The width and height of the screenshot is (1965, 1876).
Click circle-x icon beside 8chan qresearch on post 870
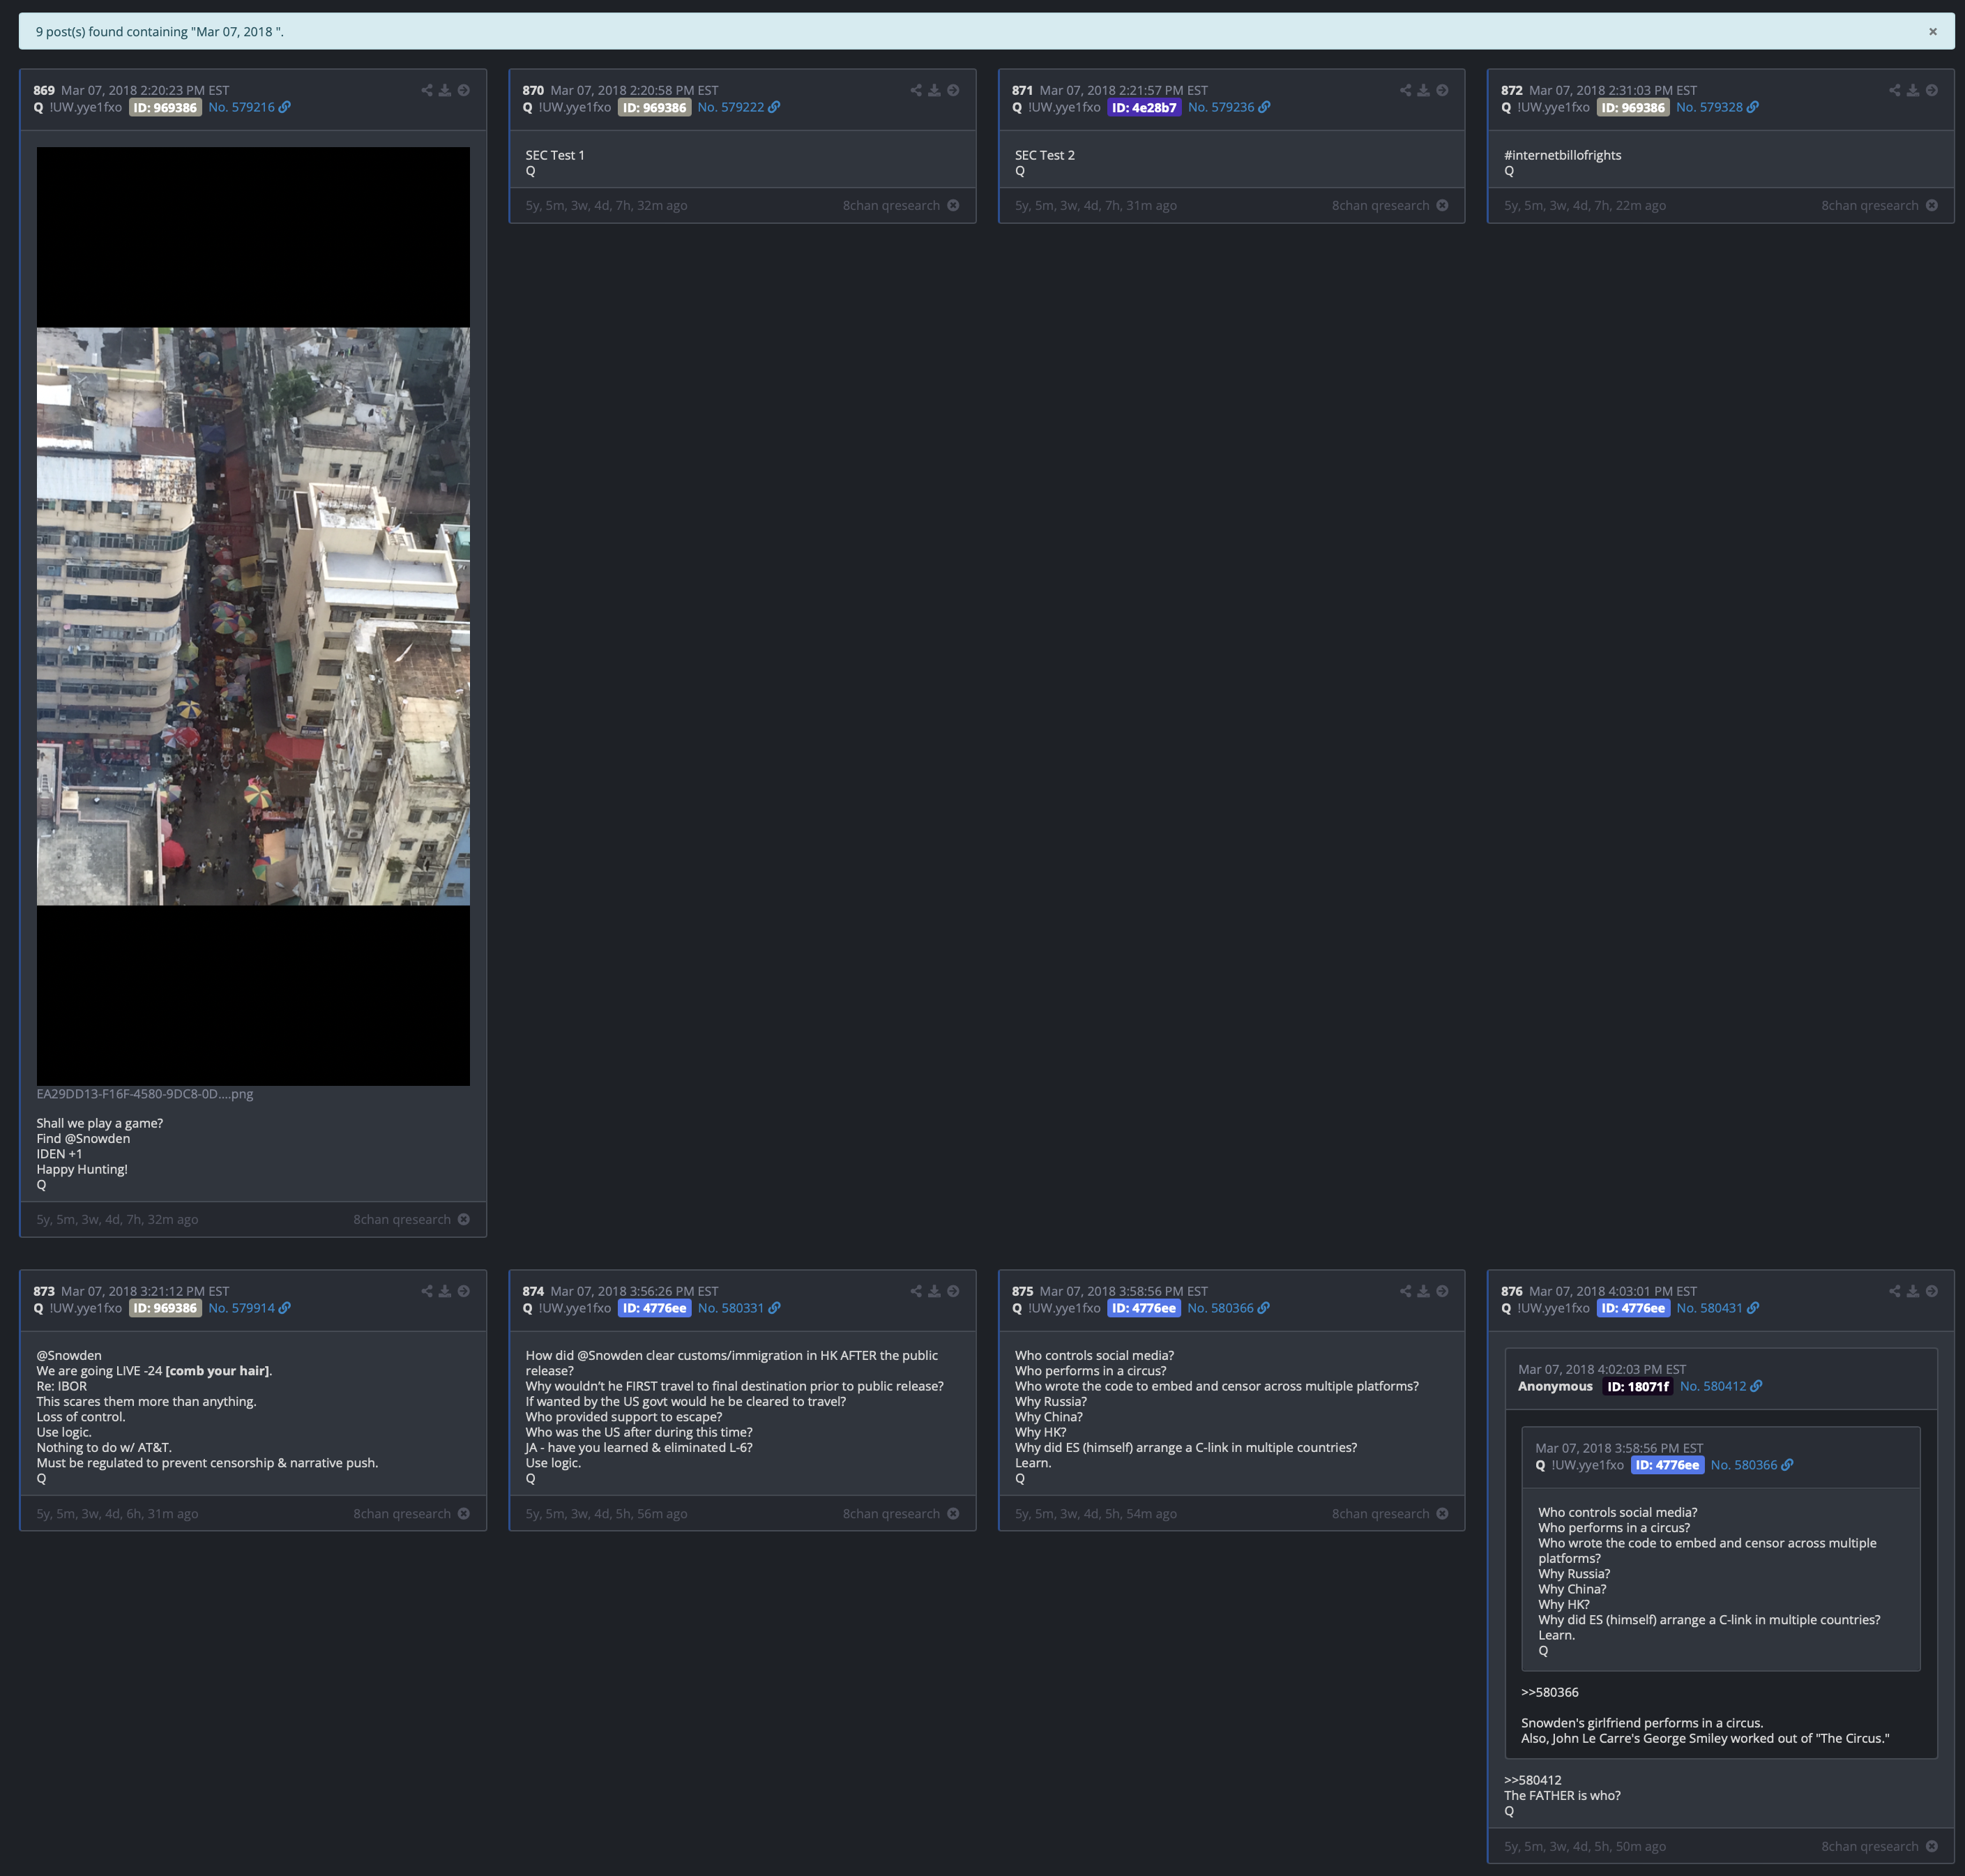point(953,205)
